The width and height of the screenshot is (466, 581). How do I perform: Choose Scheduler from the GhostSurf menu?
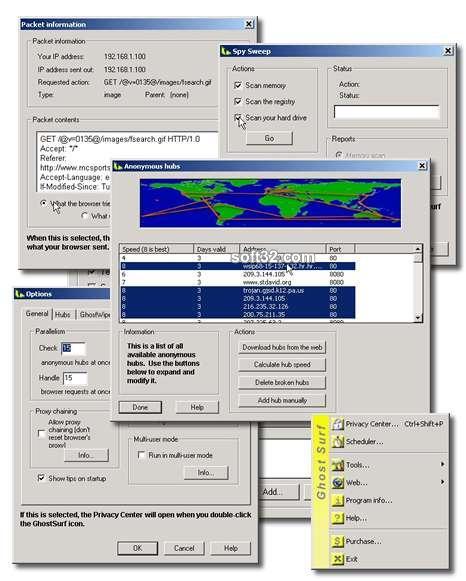point(388,441)
